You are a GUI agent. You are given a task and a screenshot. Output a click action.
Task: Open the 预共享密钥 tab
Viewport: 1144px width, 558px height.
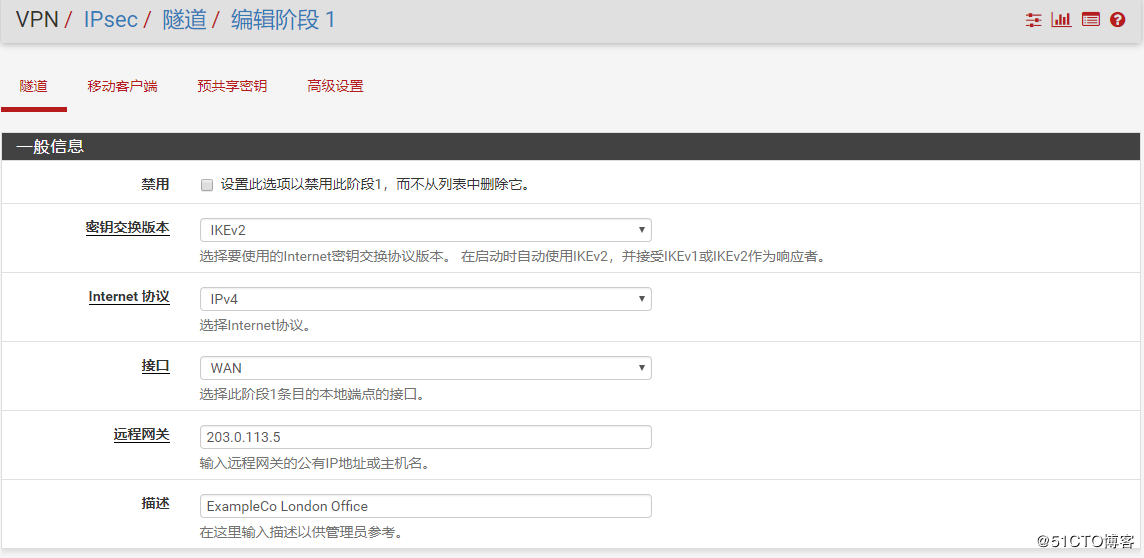[232, 86]
